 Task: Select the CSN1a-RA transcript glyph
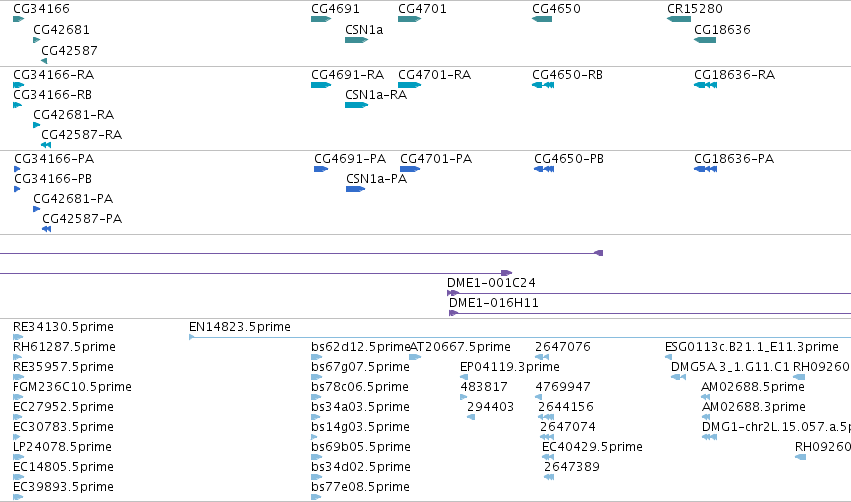(x=357, y=105)
